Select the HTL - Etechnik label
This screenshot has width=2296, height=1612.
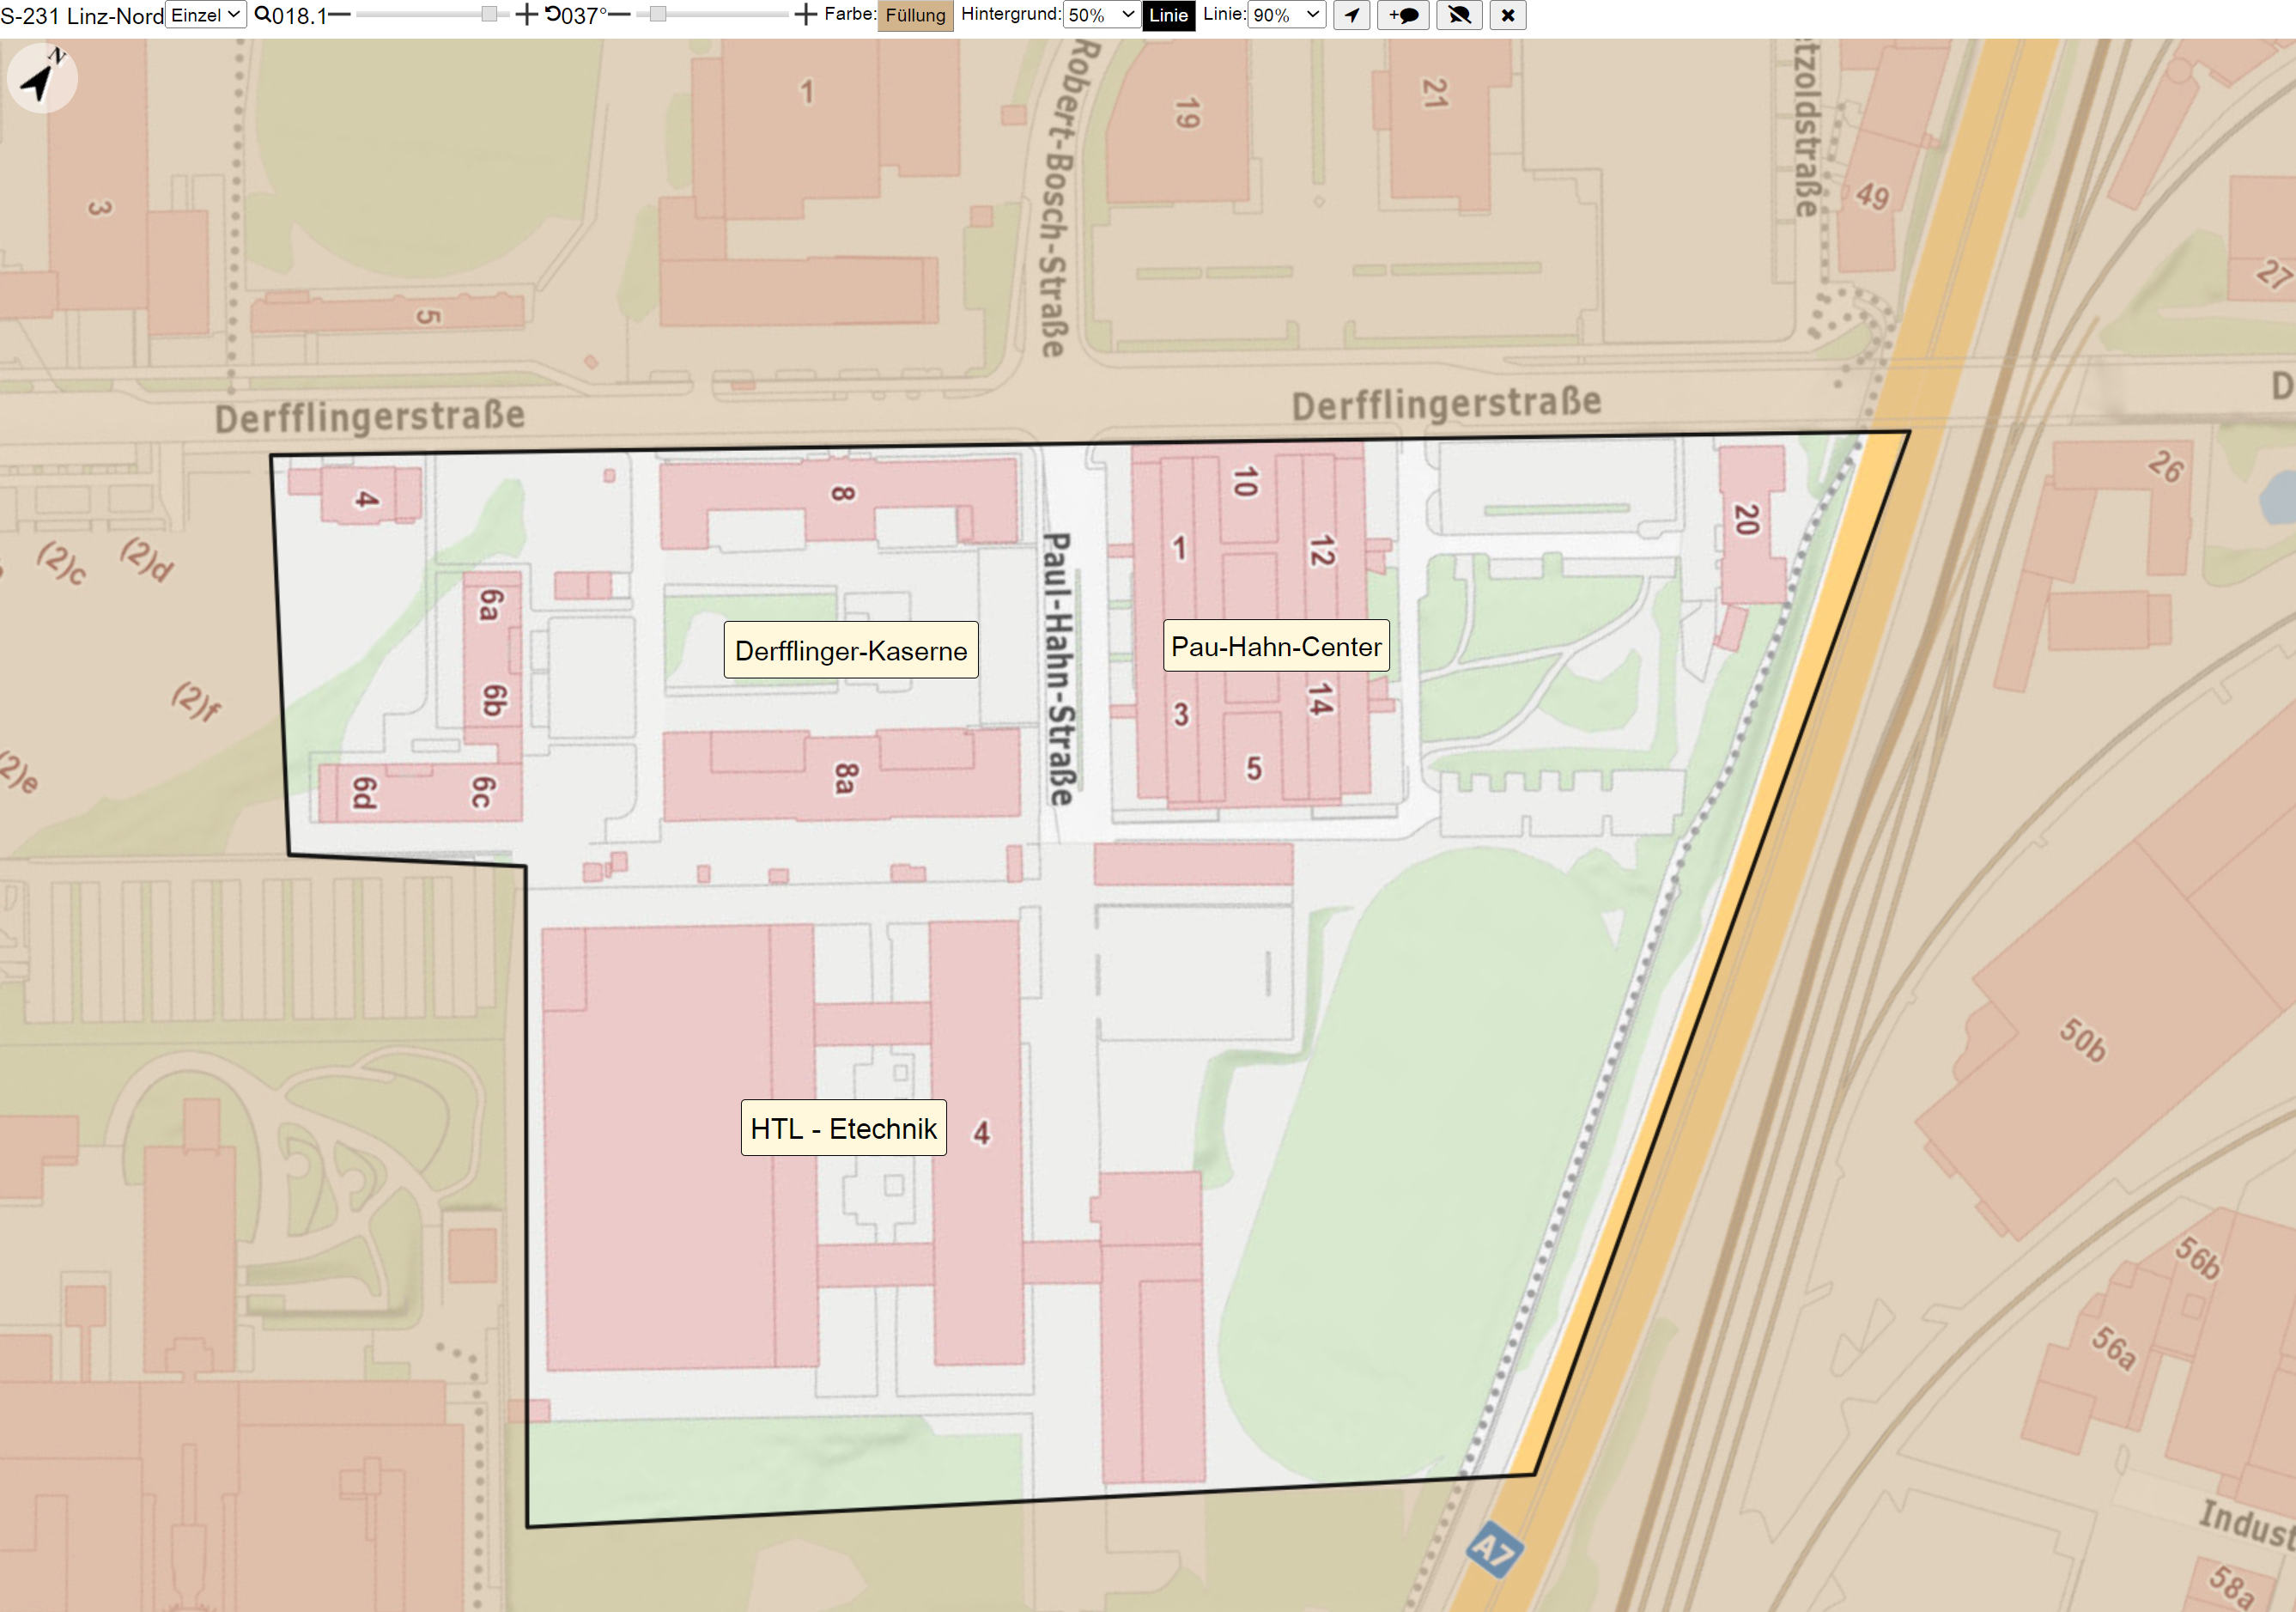(844, 1128)
